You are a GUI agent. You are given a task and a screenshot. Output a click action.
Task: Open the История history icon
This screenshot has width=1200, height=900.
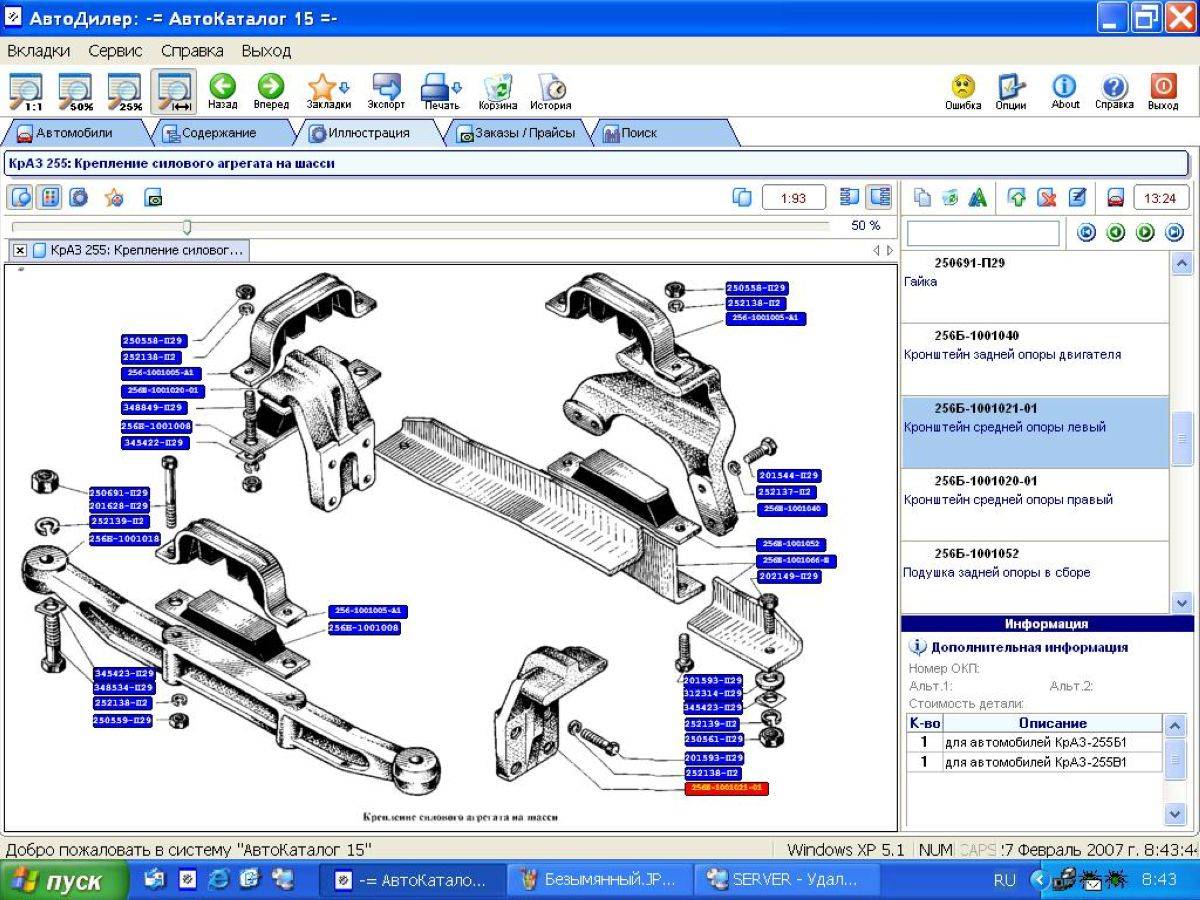551,91
